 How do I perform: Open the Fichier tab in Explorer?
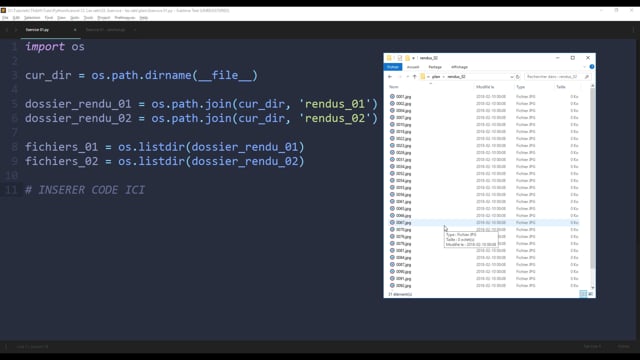pyautogui.click(x=393, y=67)
